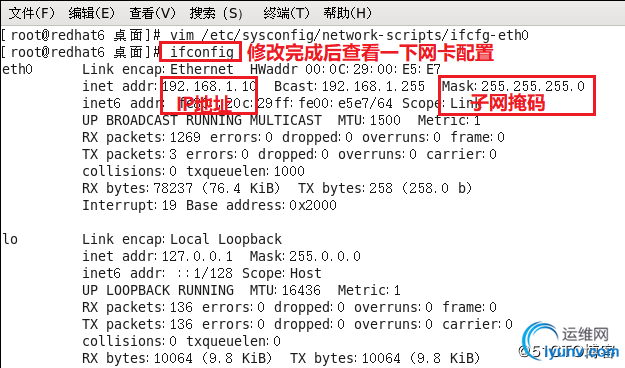
Task: Open the 终端(T) menu
Action: (286, 13)
